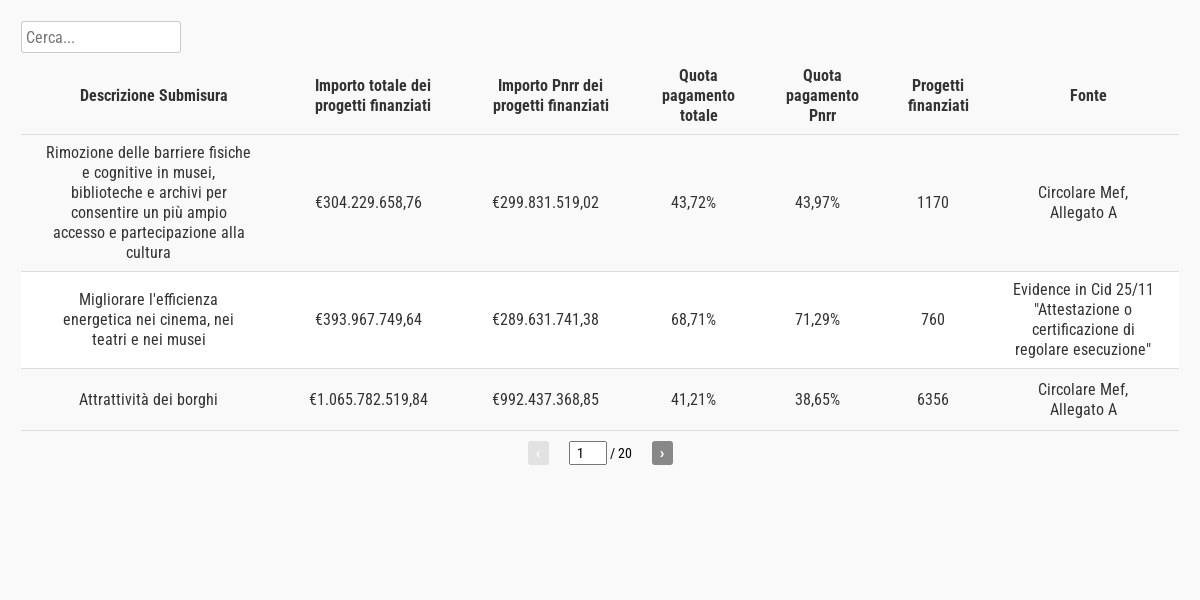Image resolution: width=1200 pixels, height=600 pixels.
Task: Click the Cerca search field
Action: tap(100, 37)
